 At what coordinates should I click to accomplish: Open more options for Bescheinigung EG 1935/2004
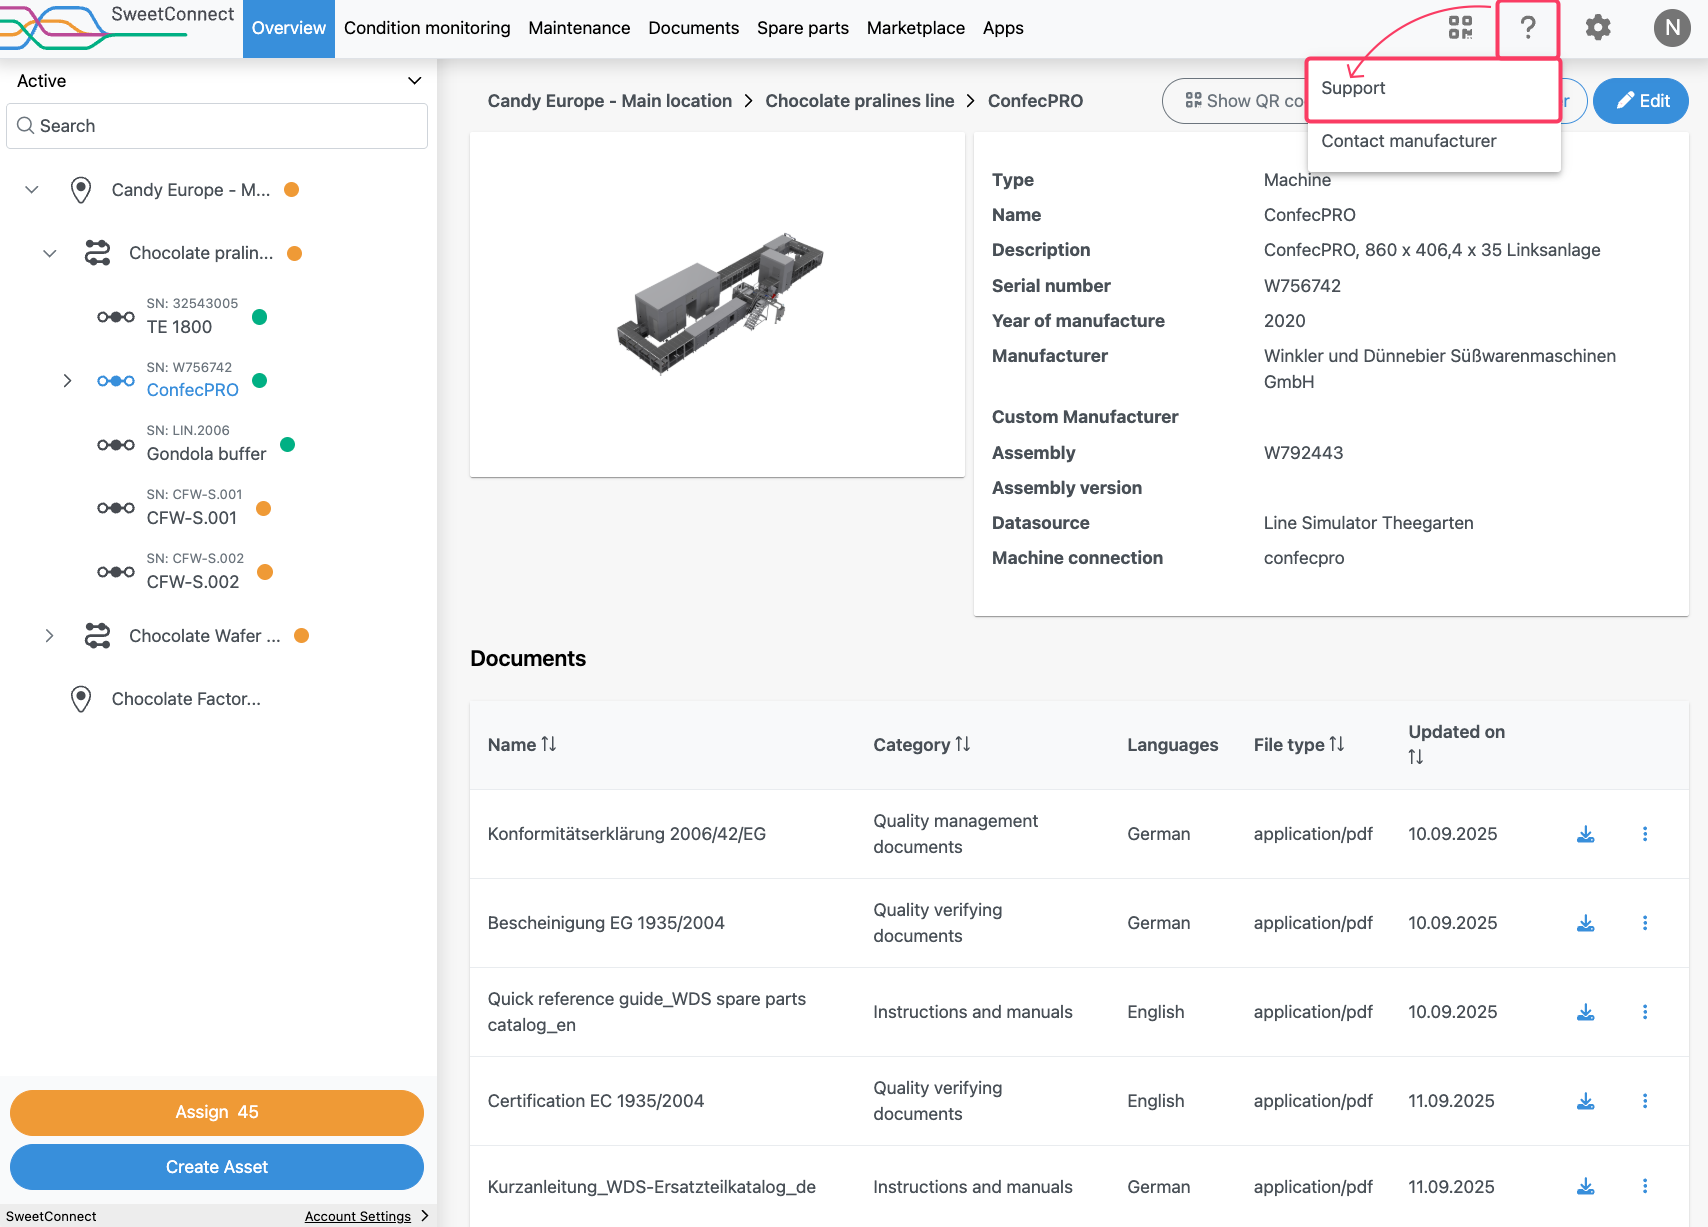pyautogui.click(x=1645, y=923)
